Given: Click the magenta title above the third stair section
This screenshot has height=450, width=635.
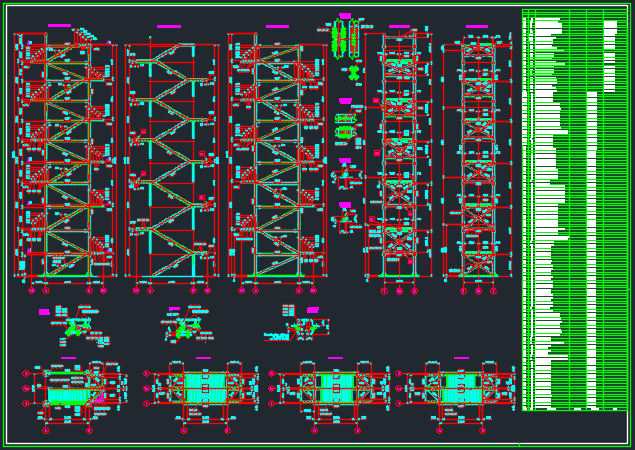Looking at the screenshot, I should [277, 27].
